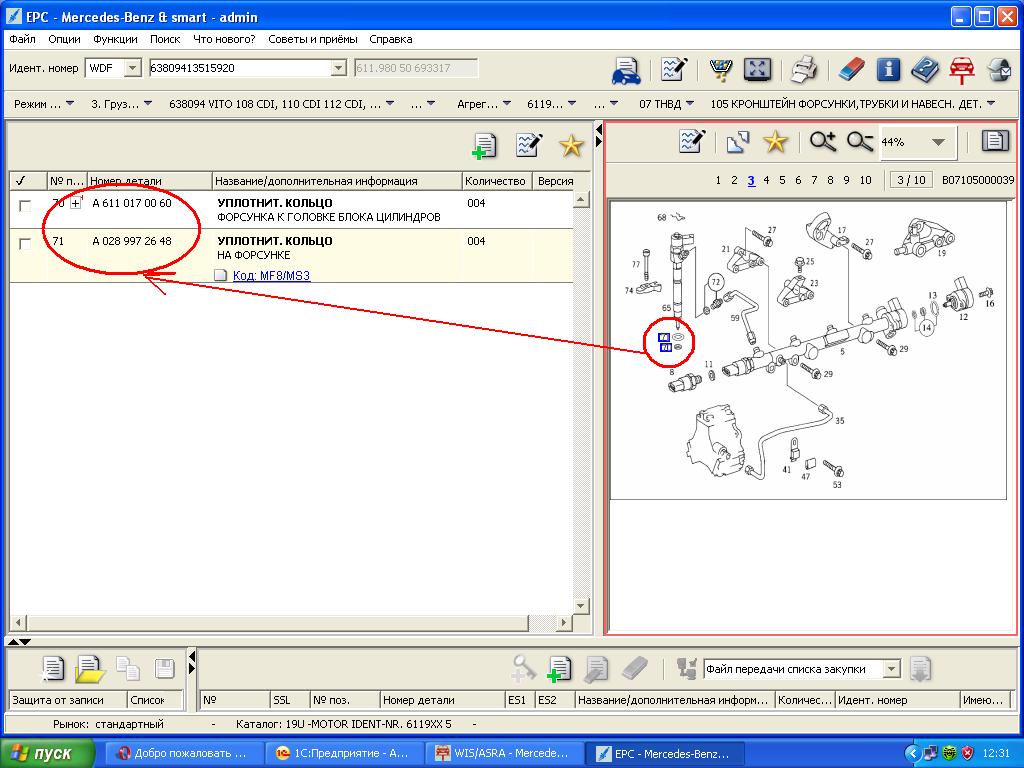Image resolution: width=1024 pixels, height=768 pixels.
Task: Go to diagram page 4
Action: [x=766, y=180]
